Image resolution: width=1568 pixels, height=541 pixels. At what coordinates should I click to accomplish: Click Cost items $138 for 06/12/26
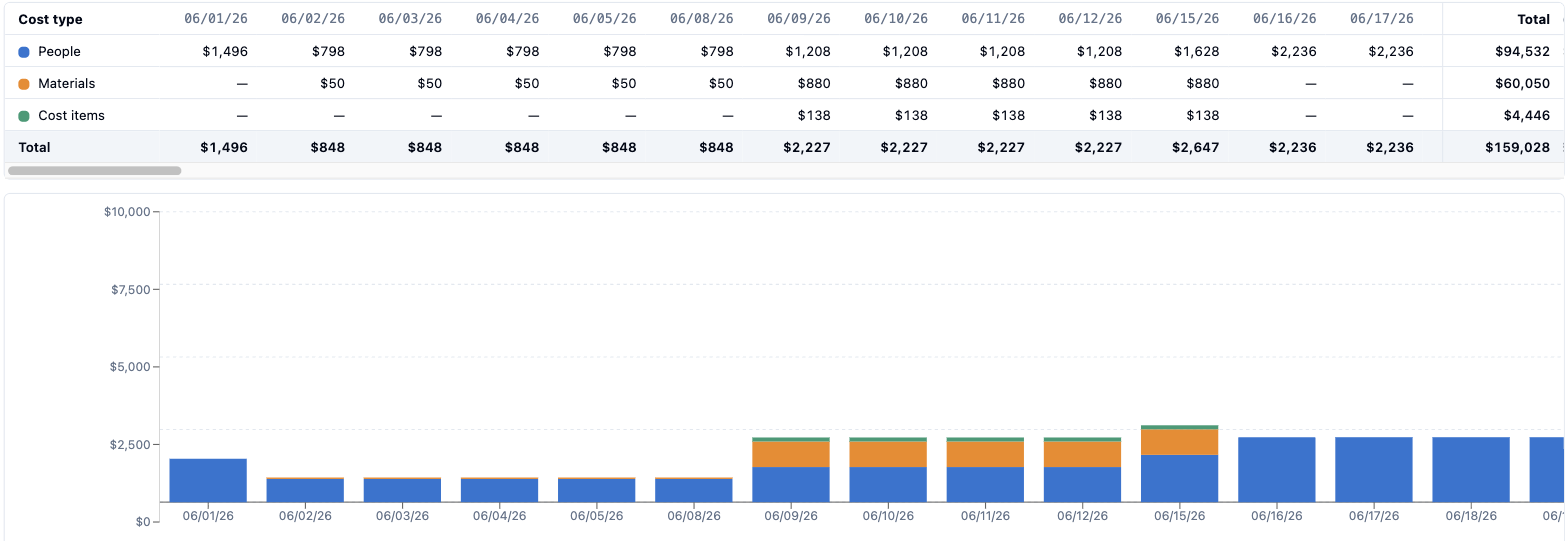coord(1105,116)
